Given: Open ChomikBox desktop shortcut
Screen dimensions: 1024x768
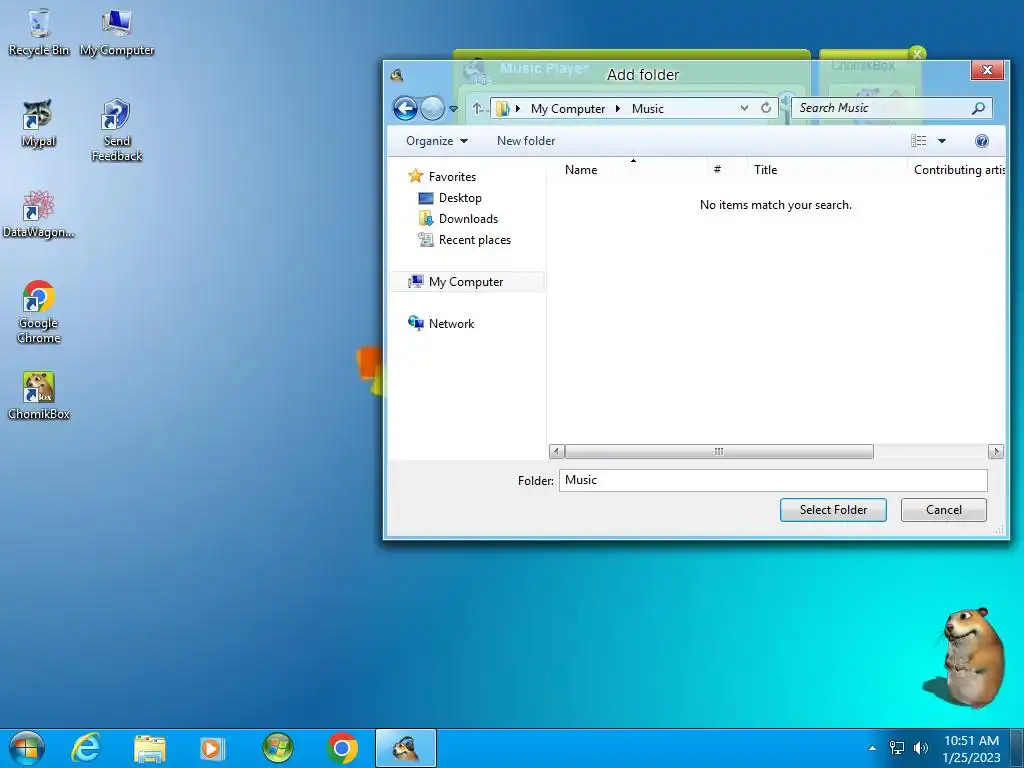Looking at the screenshot, I should point(39,396).
